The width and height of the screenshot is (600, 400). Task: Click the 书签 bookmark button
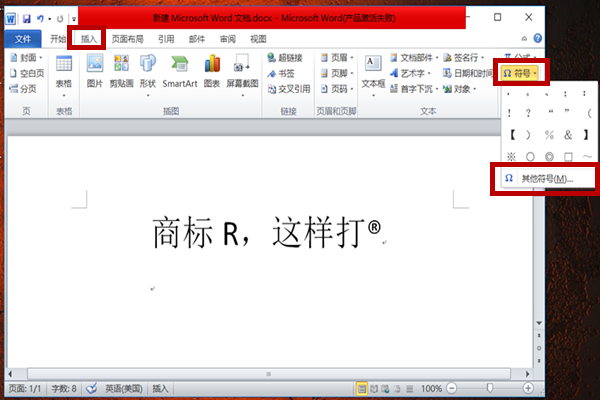tap(281, 73)
